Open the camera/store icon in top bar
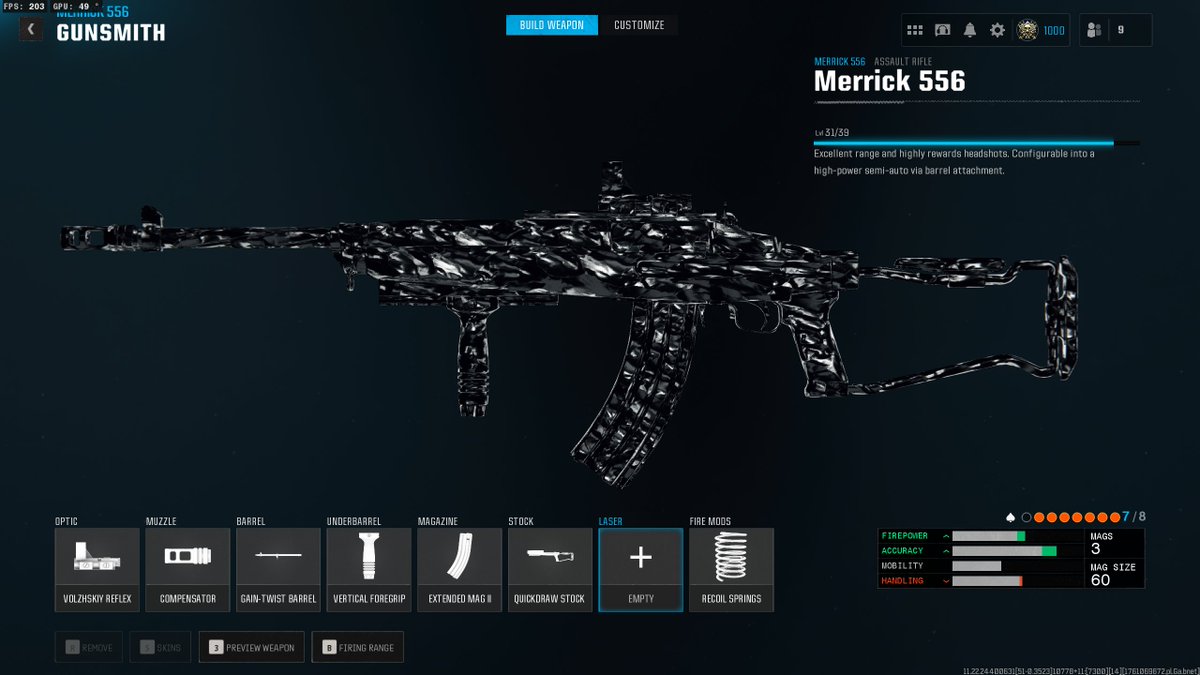 (942, 30)
